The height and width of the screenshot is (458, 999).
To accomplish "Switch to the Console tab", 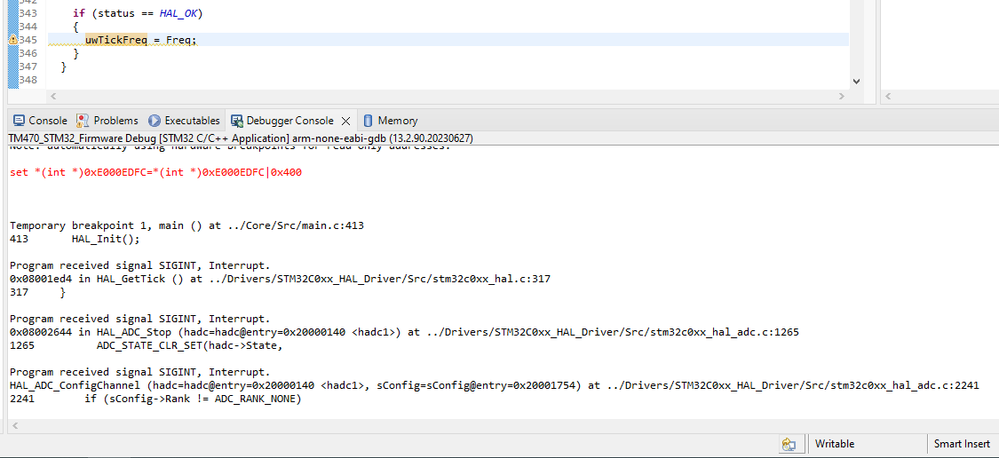I will coord(40,120).
